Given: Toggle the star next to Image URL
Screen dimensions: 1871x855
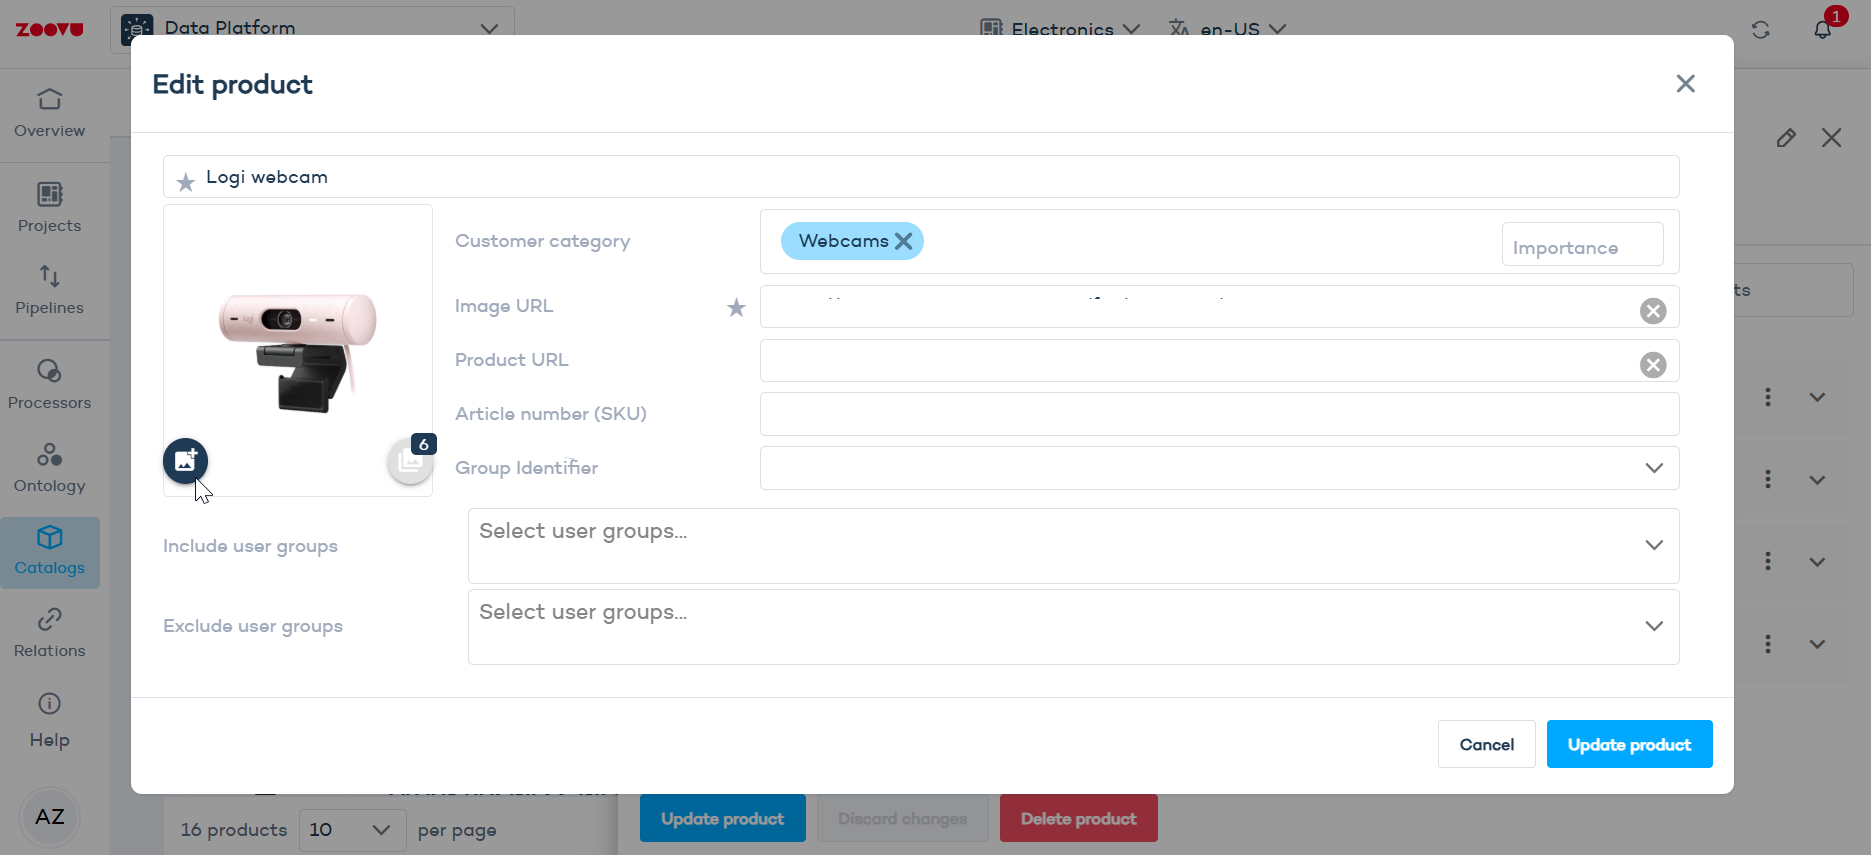Looking at the screenshot, I should point(736,308).
